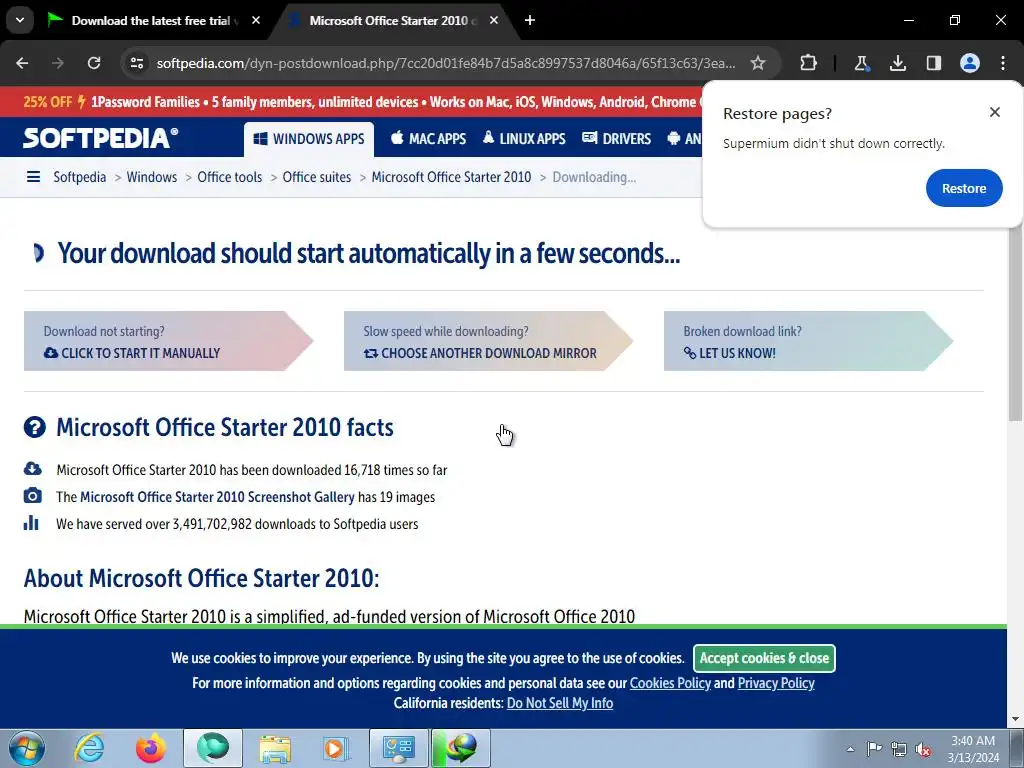
Task: Open the Control Panel taskbar icon
Action: click(x=399, y=748)
